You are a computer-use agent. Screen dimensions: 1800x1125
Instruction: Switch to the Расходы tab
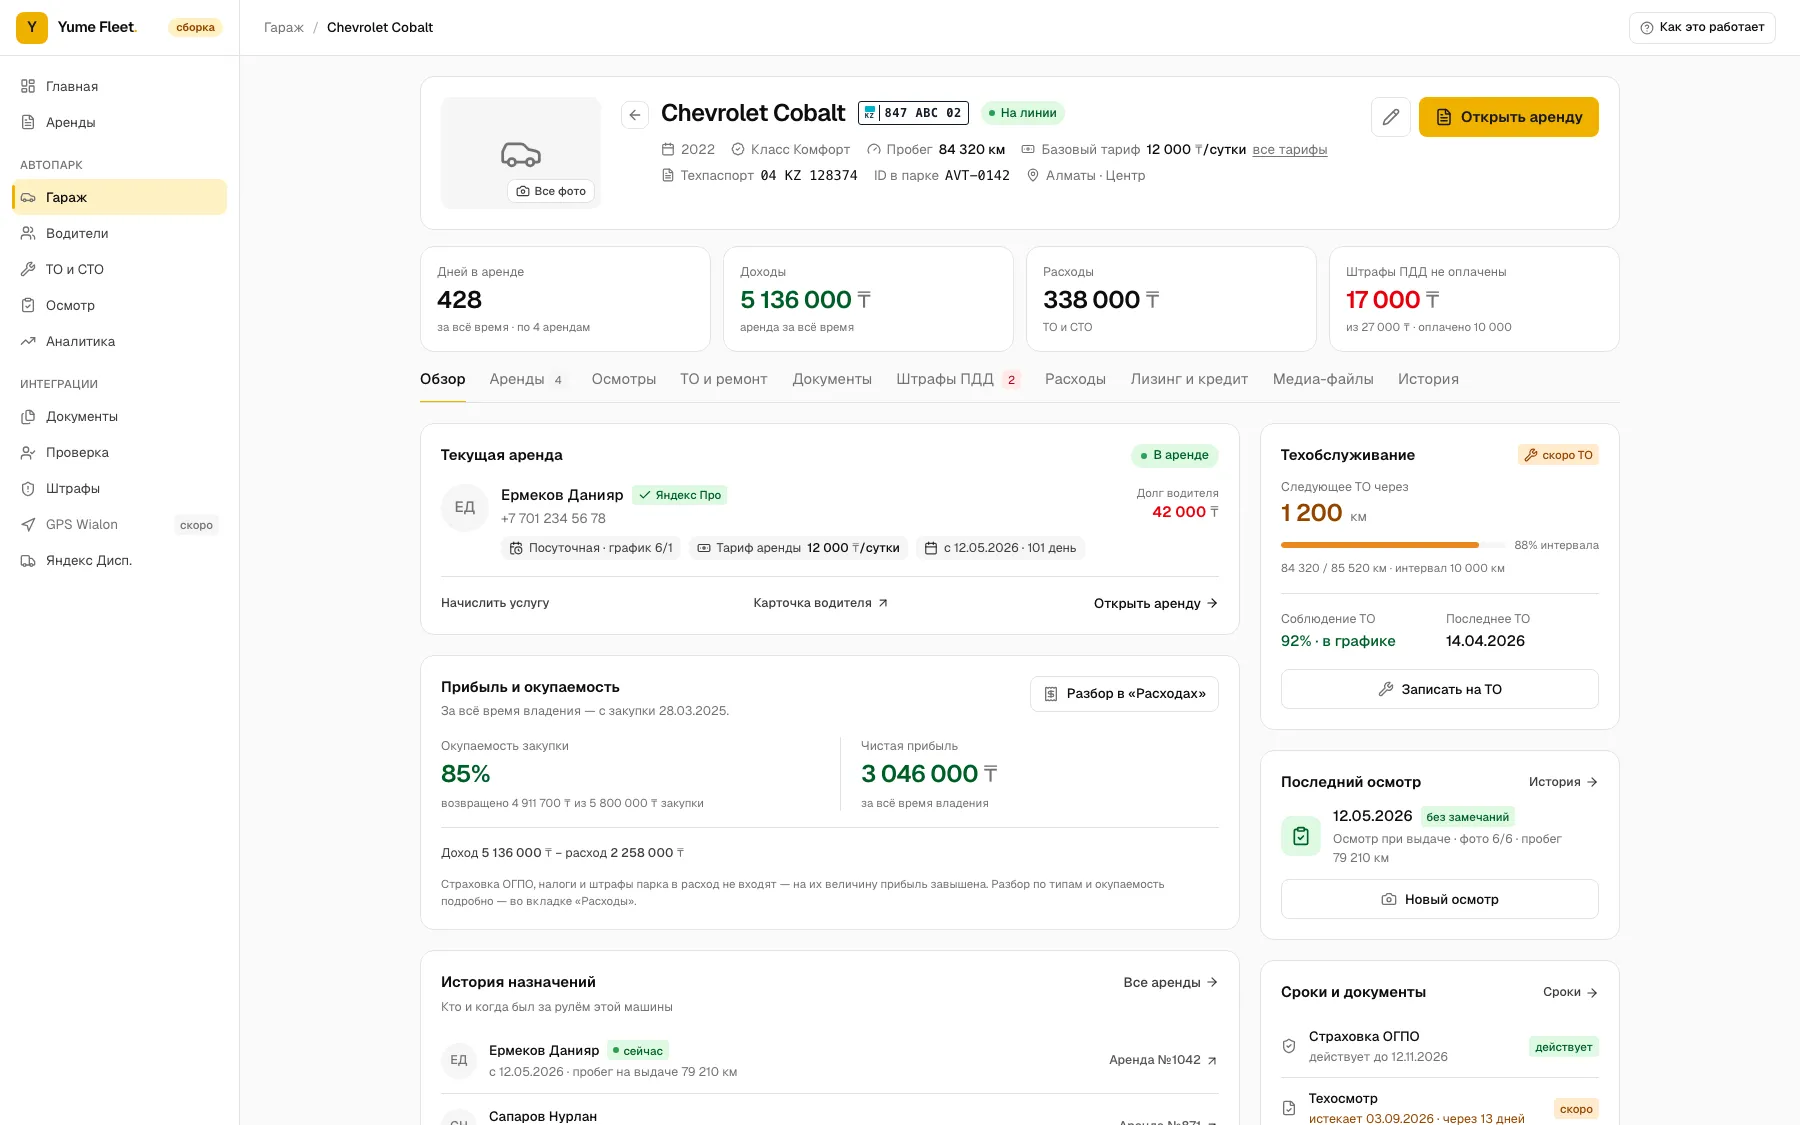1075,380
